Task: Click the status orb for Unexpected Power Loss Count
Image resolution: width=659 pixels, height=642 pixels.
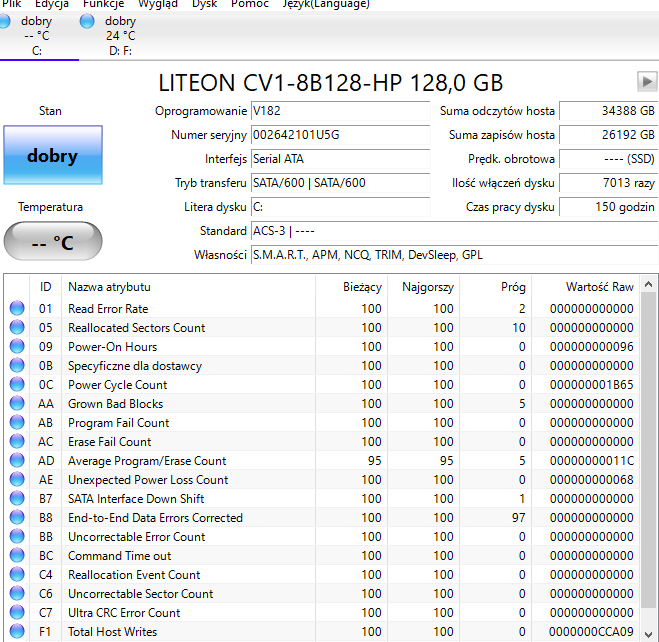Action: (17, 479)
